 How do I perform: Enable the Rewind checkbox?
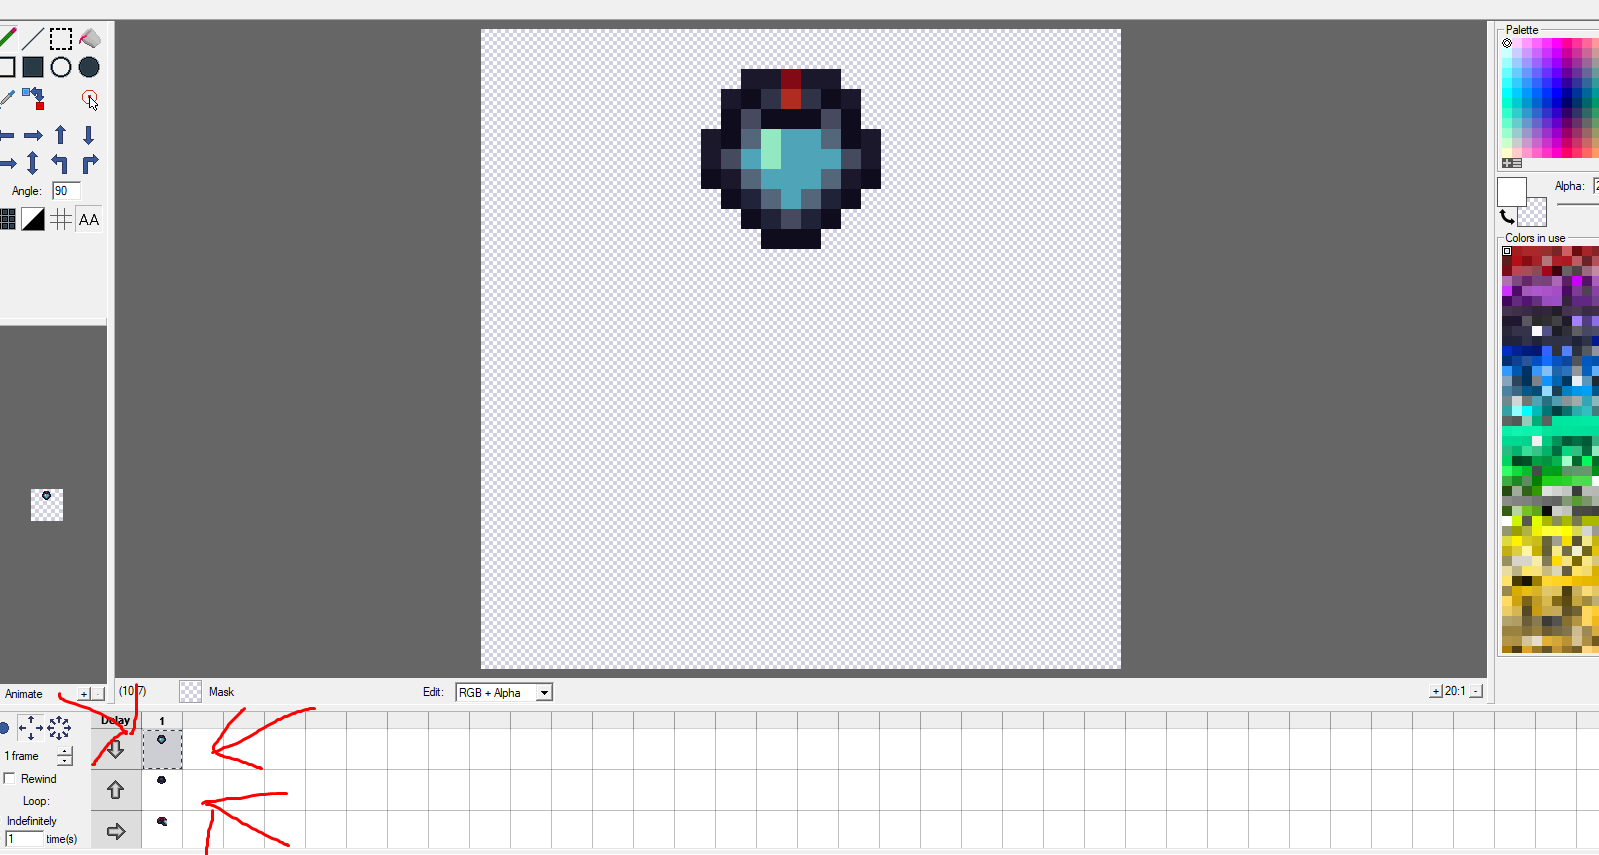click(10, 778)
